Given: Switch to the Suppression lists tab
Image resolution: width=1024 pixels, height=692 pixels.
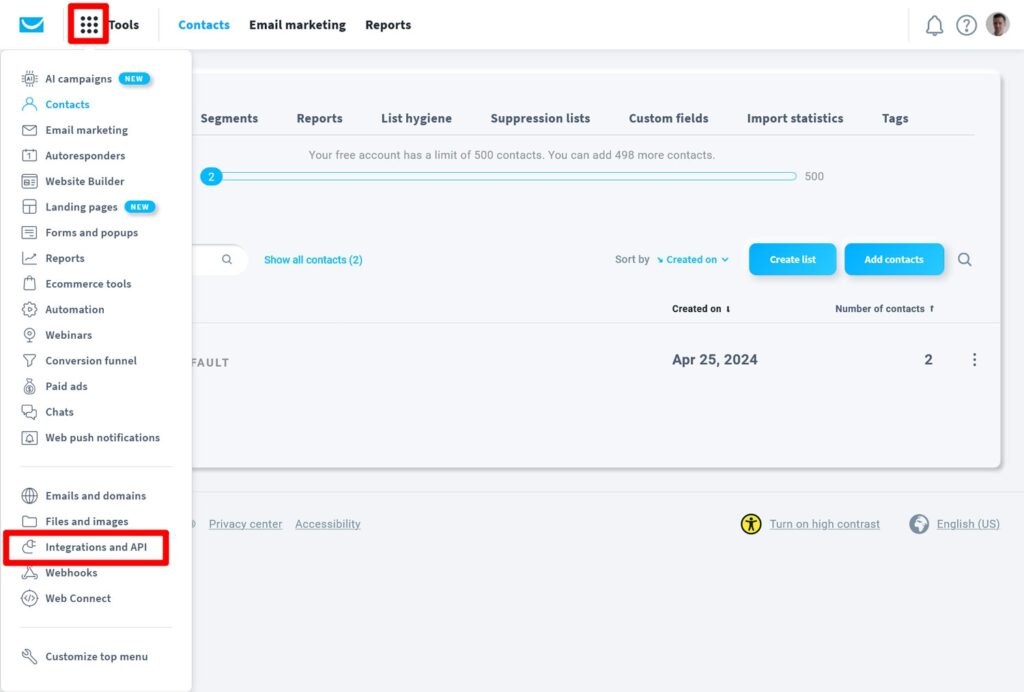Looking at the screenshot, I should tap(540, 118).
